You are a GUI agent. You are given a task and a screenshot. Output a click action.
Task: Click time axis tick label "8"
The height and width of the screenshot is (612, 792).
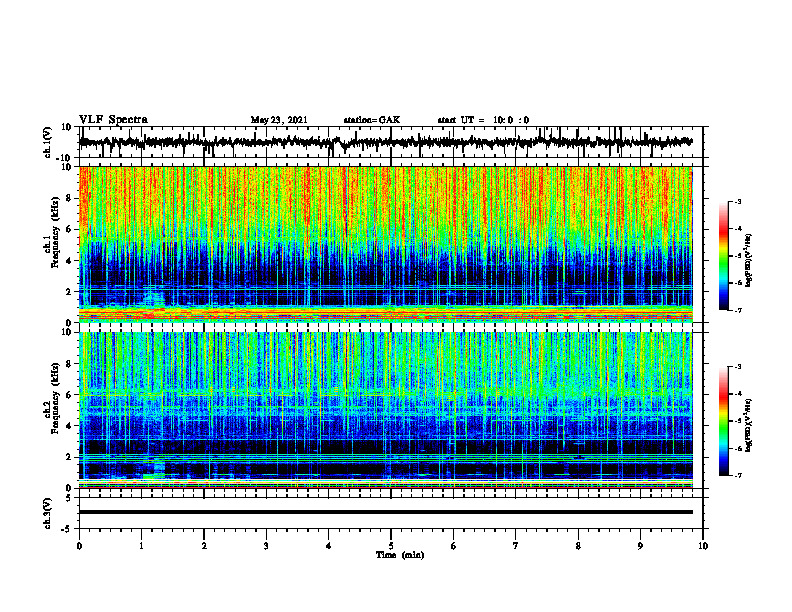578,546
